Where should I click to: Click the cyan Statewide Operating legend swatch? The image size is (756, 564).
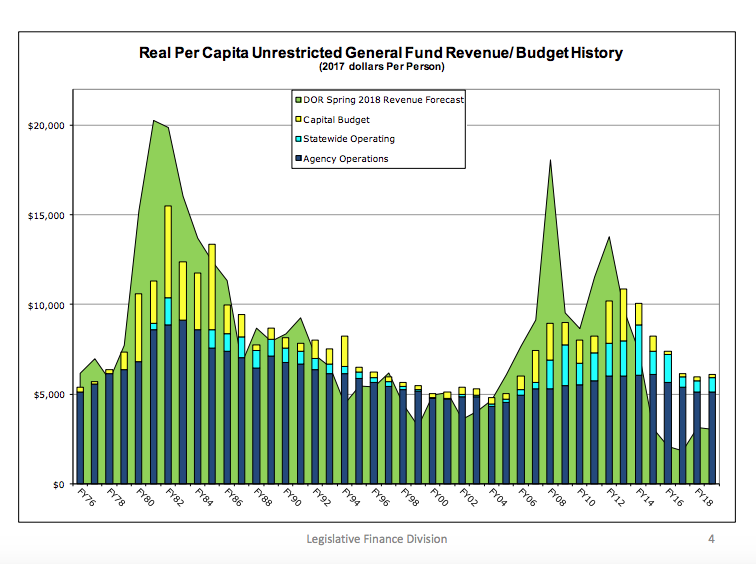pyautogui.click(x=298, y=139)
